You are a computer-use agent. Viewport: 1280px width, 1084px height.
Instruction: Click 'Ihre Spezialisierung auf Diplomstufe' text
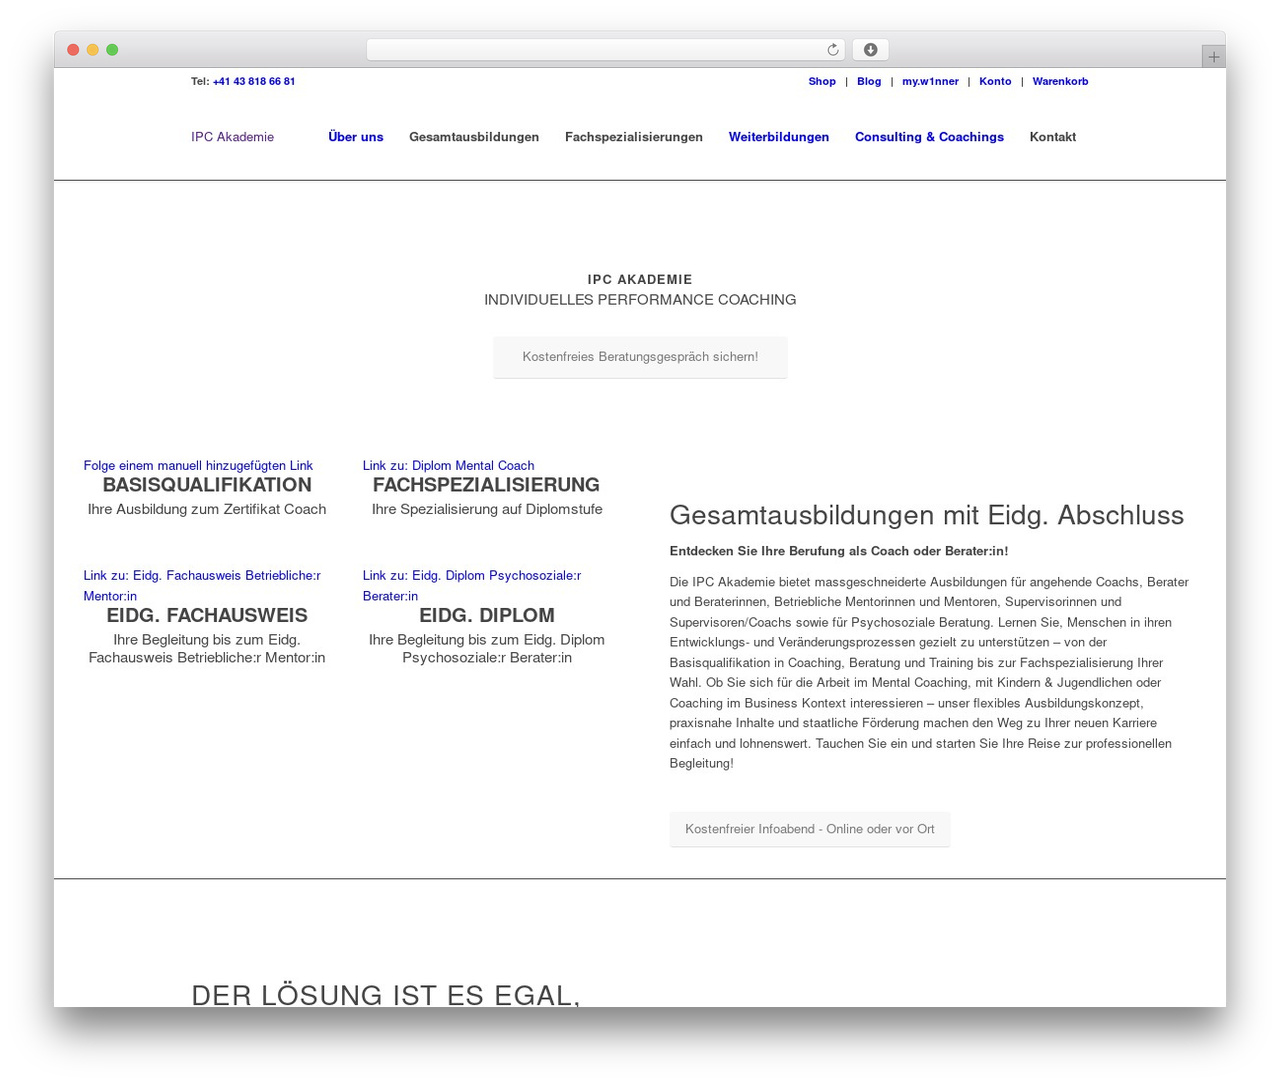click(487, 509)
